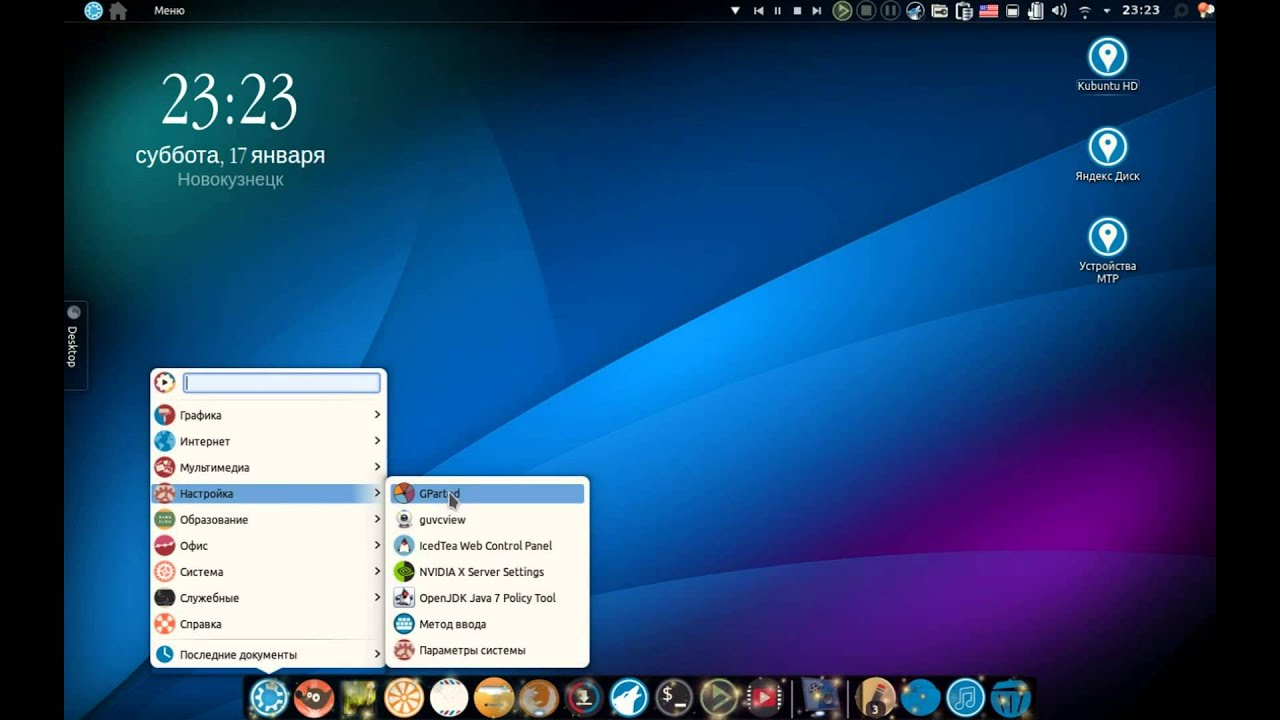
Task: Open the green play media player in dock
Action: 719,697
